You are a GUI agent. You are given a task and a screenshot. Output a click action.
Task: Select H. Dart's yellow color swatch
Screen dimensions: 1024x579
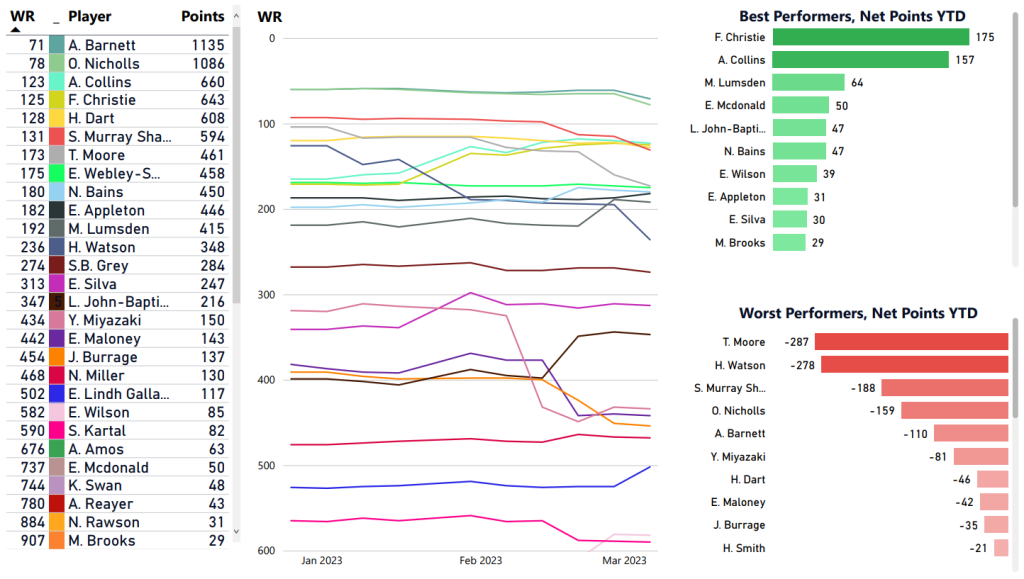[x=57, y=118]
